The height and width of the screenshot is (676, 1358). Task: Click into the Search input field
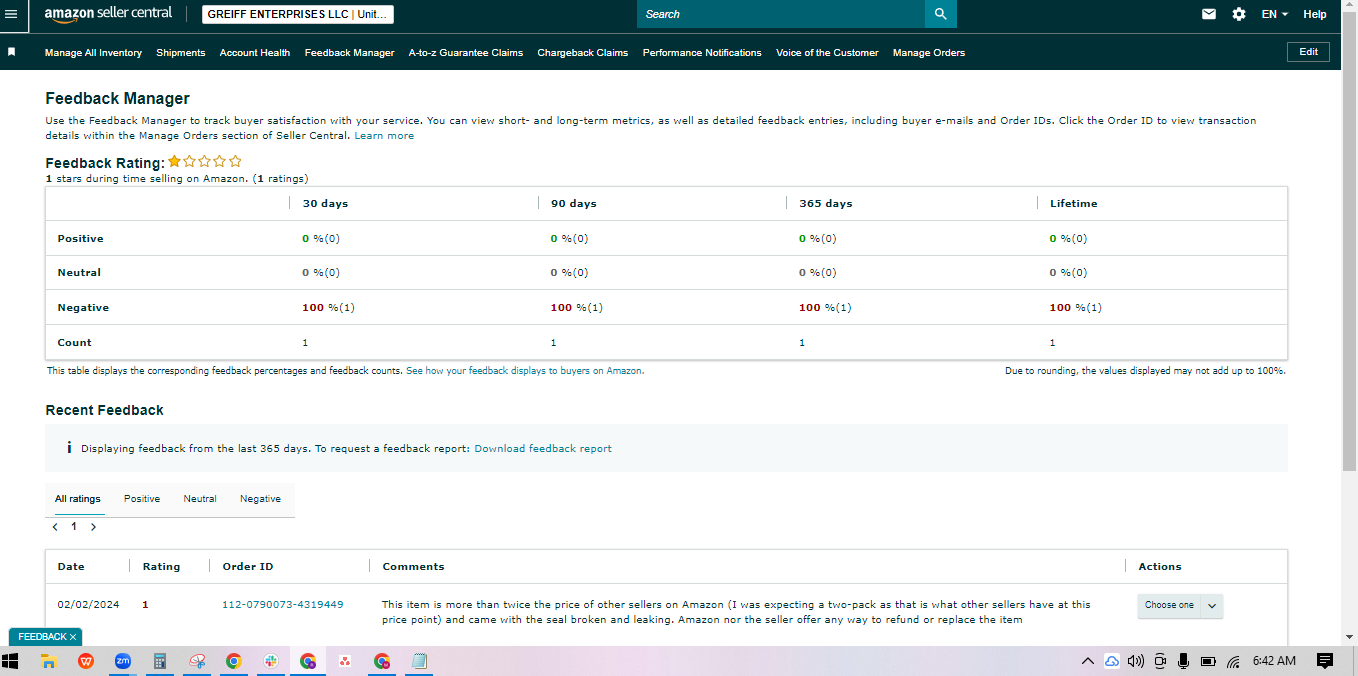pyautogui.click(x=781, y=14)
